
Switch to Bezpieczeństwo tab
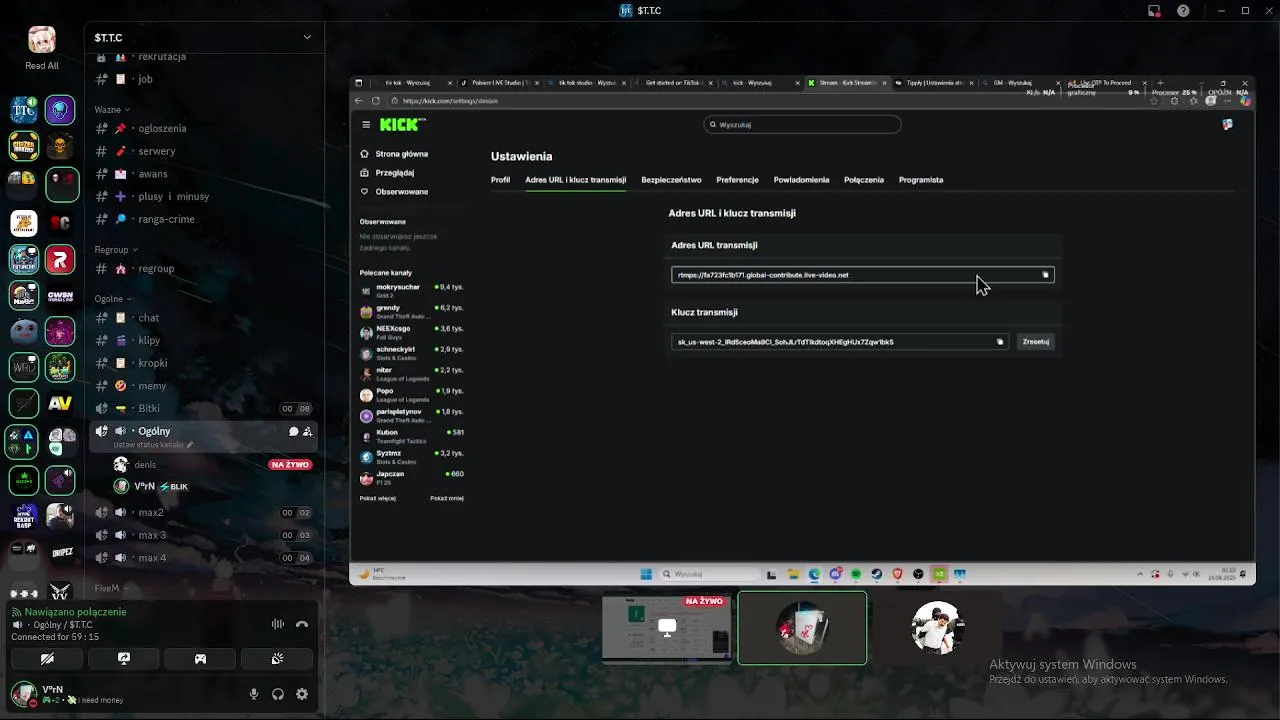(x=671, y=180)
